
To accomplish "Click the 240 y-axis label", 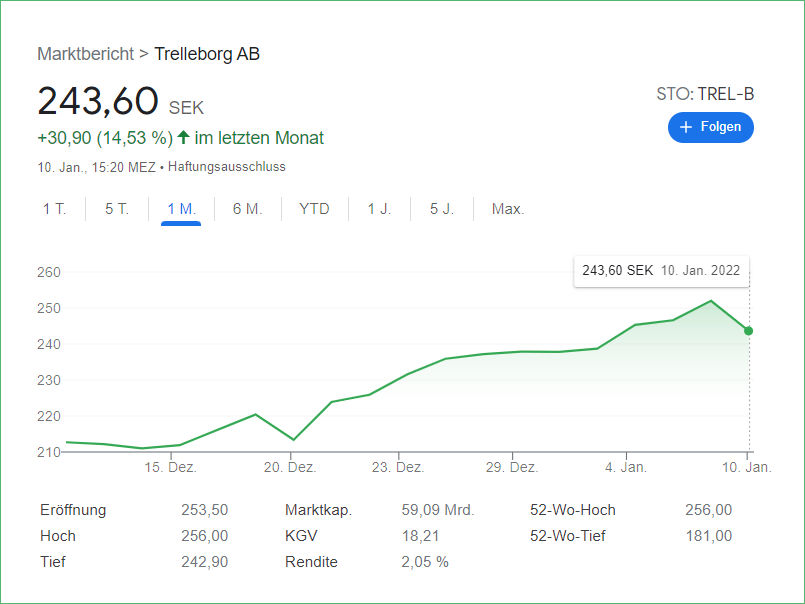I will coord(49,344).
